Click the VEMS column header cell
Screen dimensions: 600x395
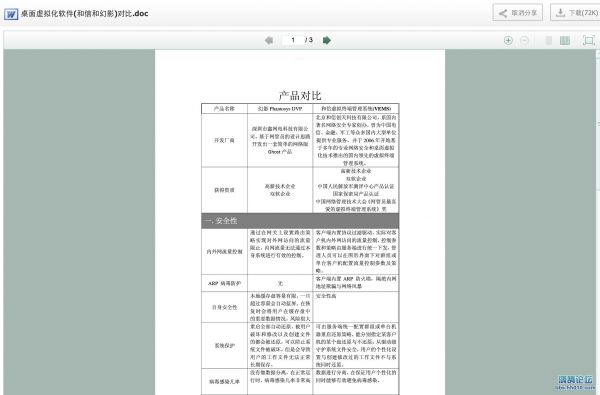tap(356, 109)
